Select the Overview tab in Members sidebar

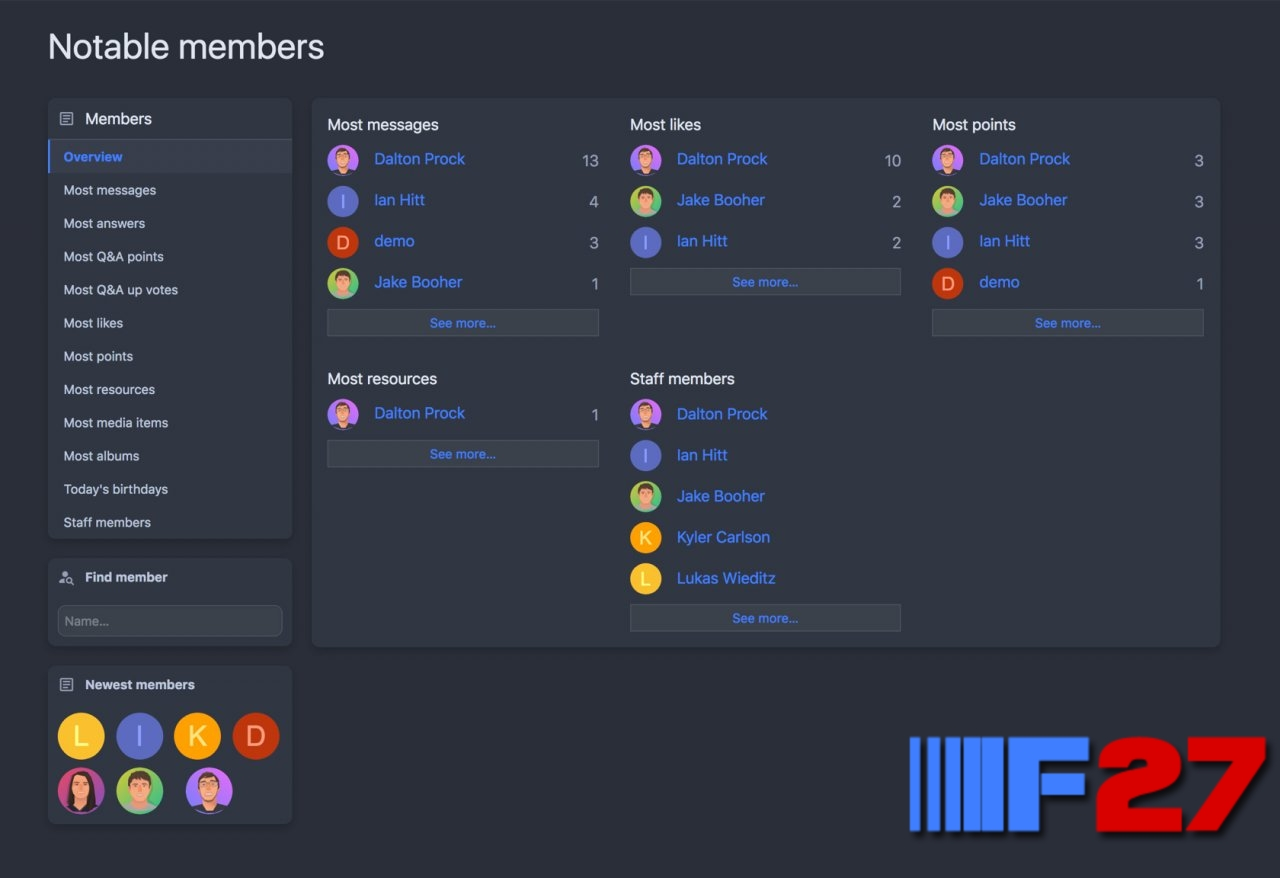(x=93, y=157)
